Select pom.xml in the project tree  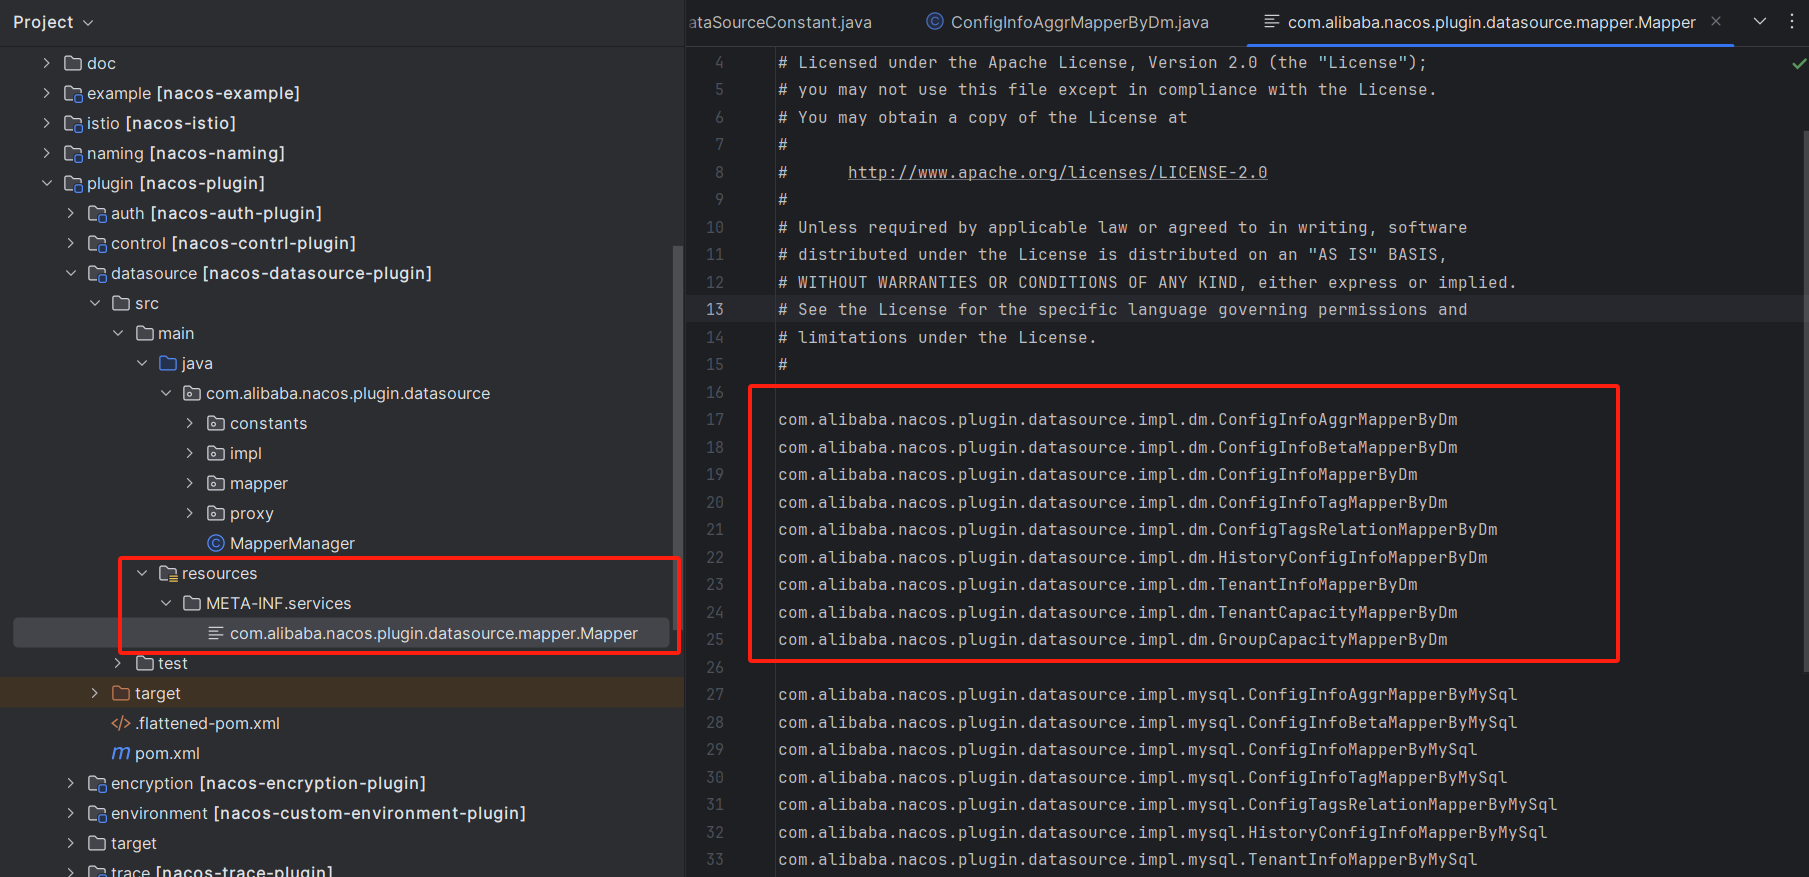click(167, 753)
